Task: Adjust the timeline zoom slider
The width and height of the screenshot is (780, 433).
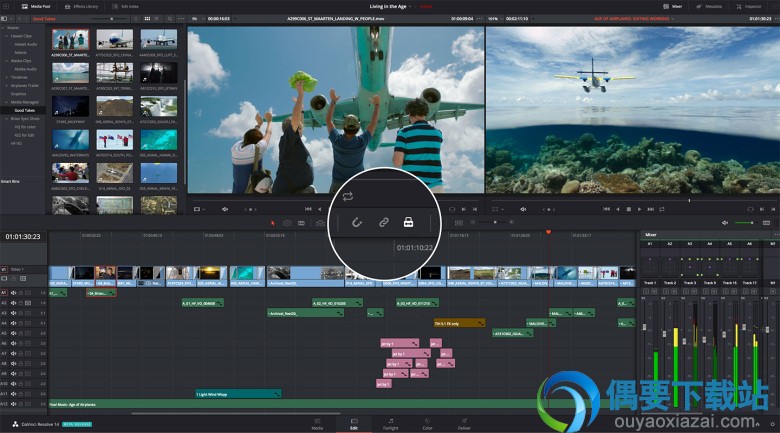Action: coord(494,222)
